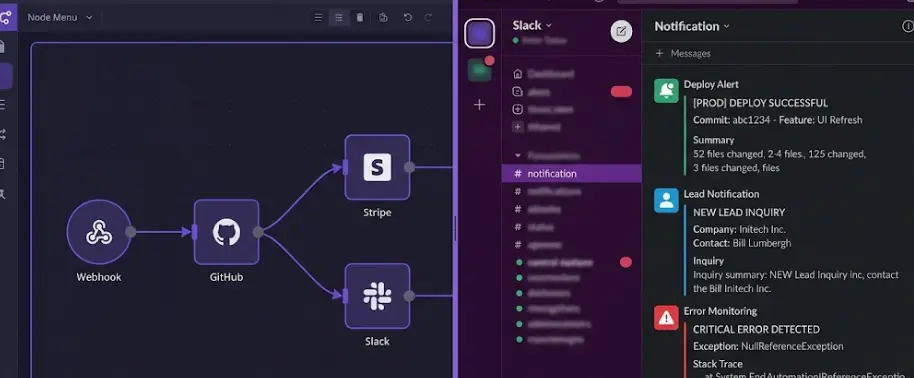This screenshot has width=914, height=378.
Task: Add a workspace with the plus icon
Action: (480, 104)
